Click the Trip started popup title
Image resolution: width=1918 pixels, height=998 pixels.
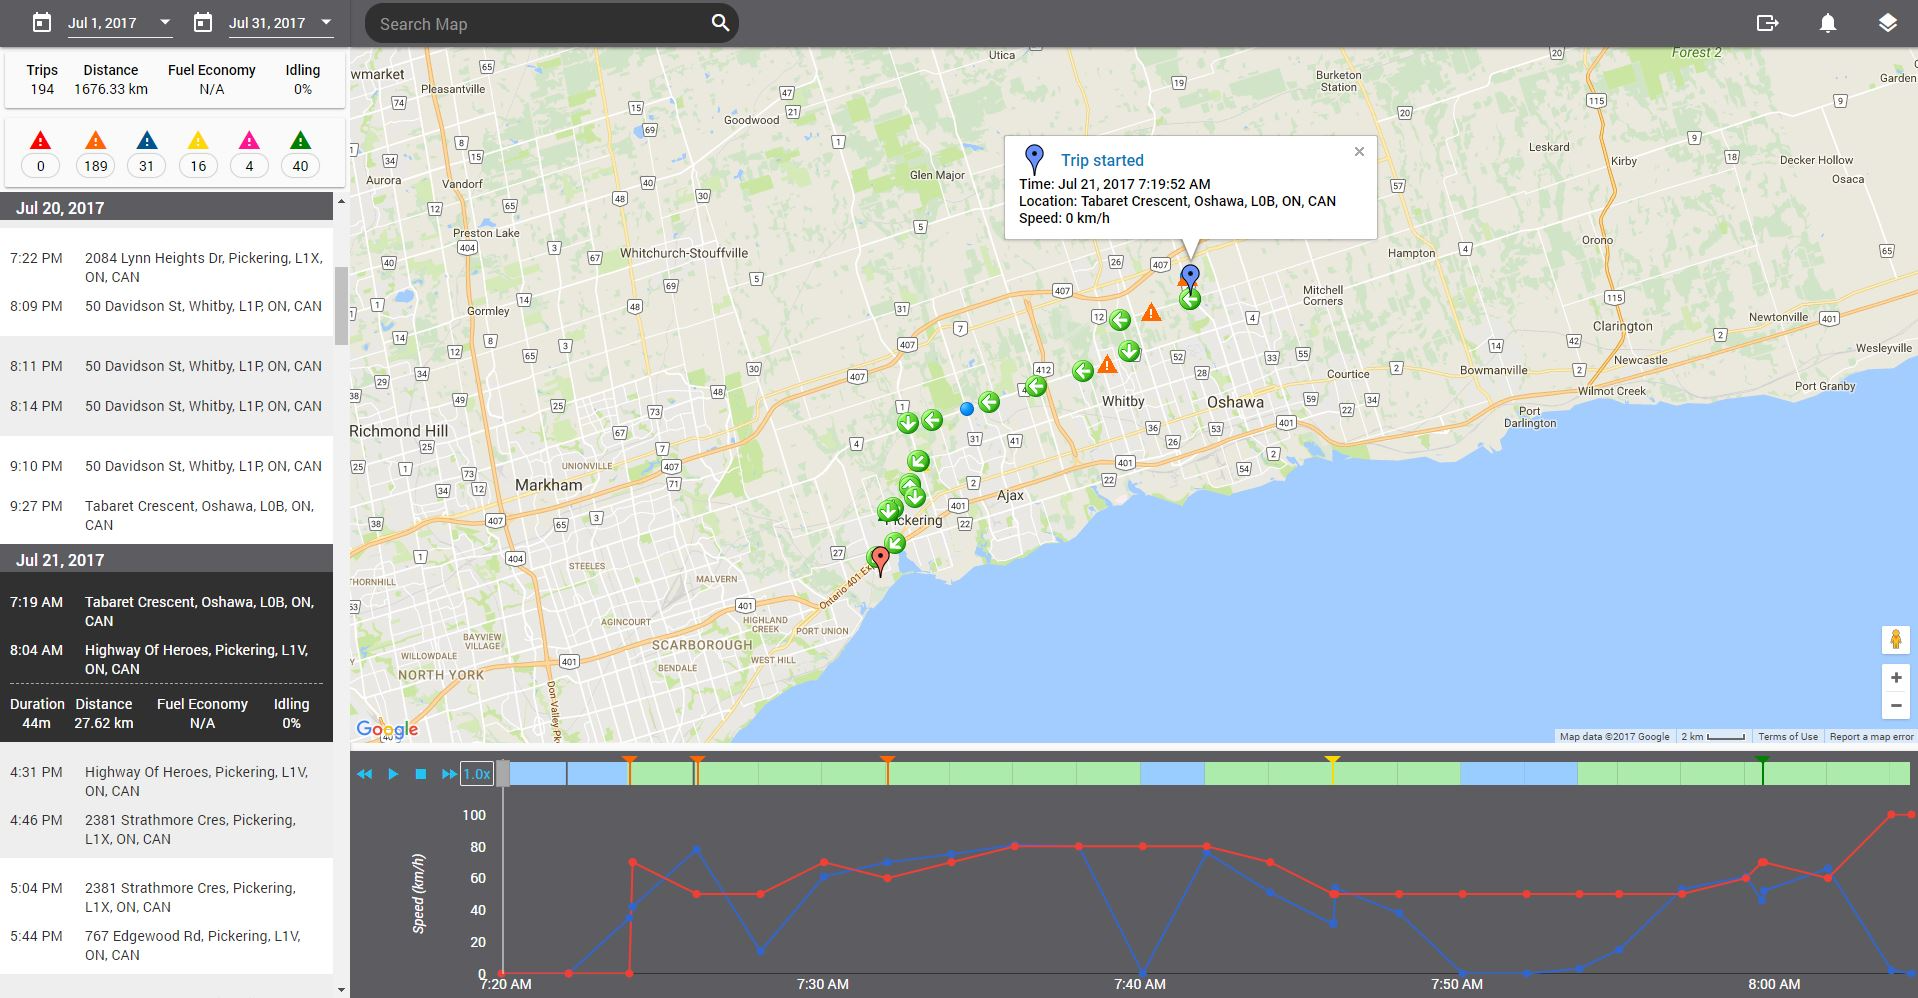point(1102,160)
